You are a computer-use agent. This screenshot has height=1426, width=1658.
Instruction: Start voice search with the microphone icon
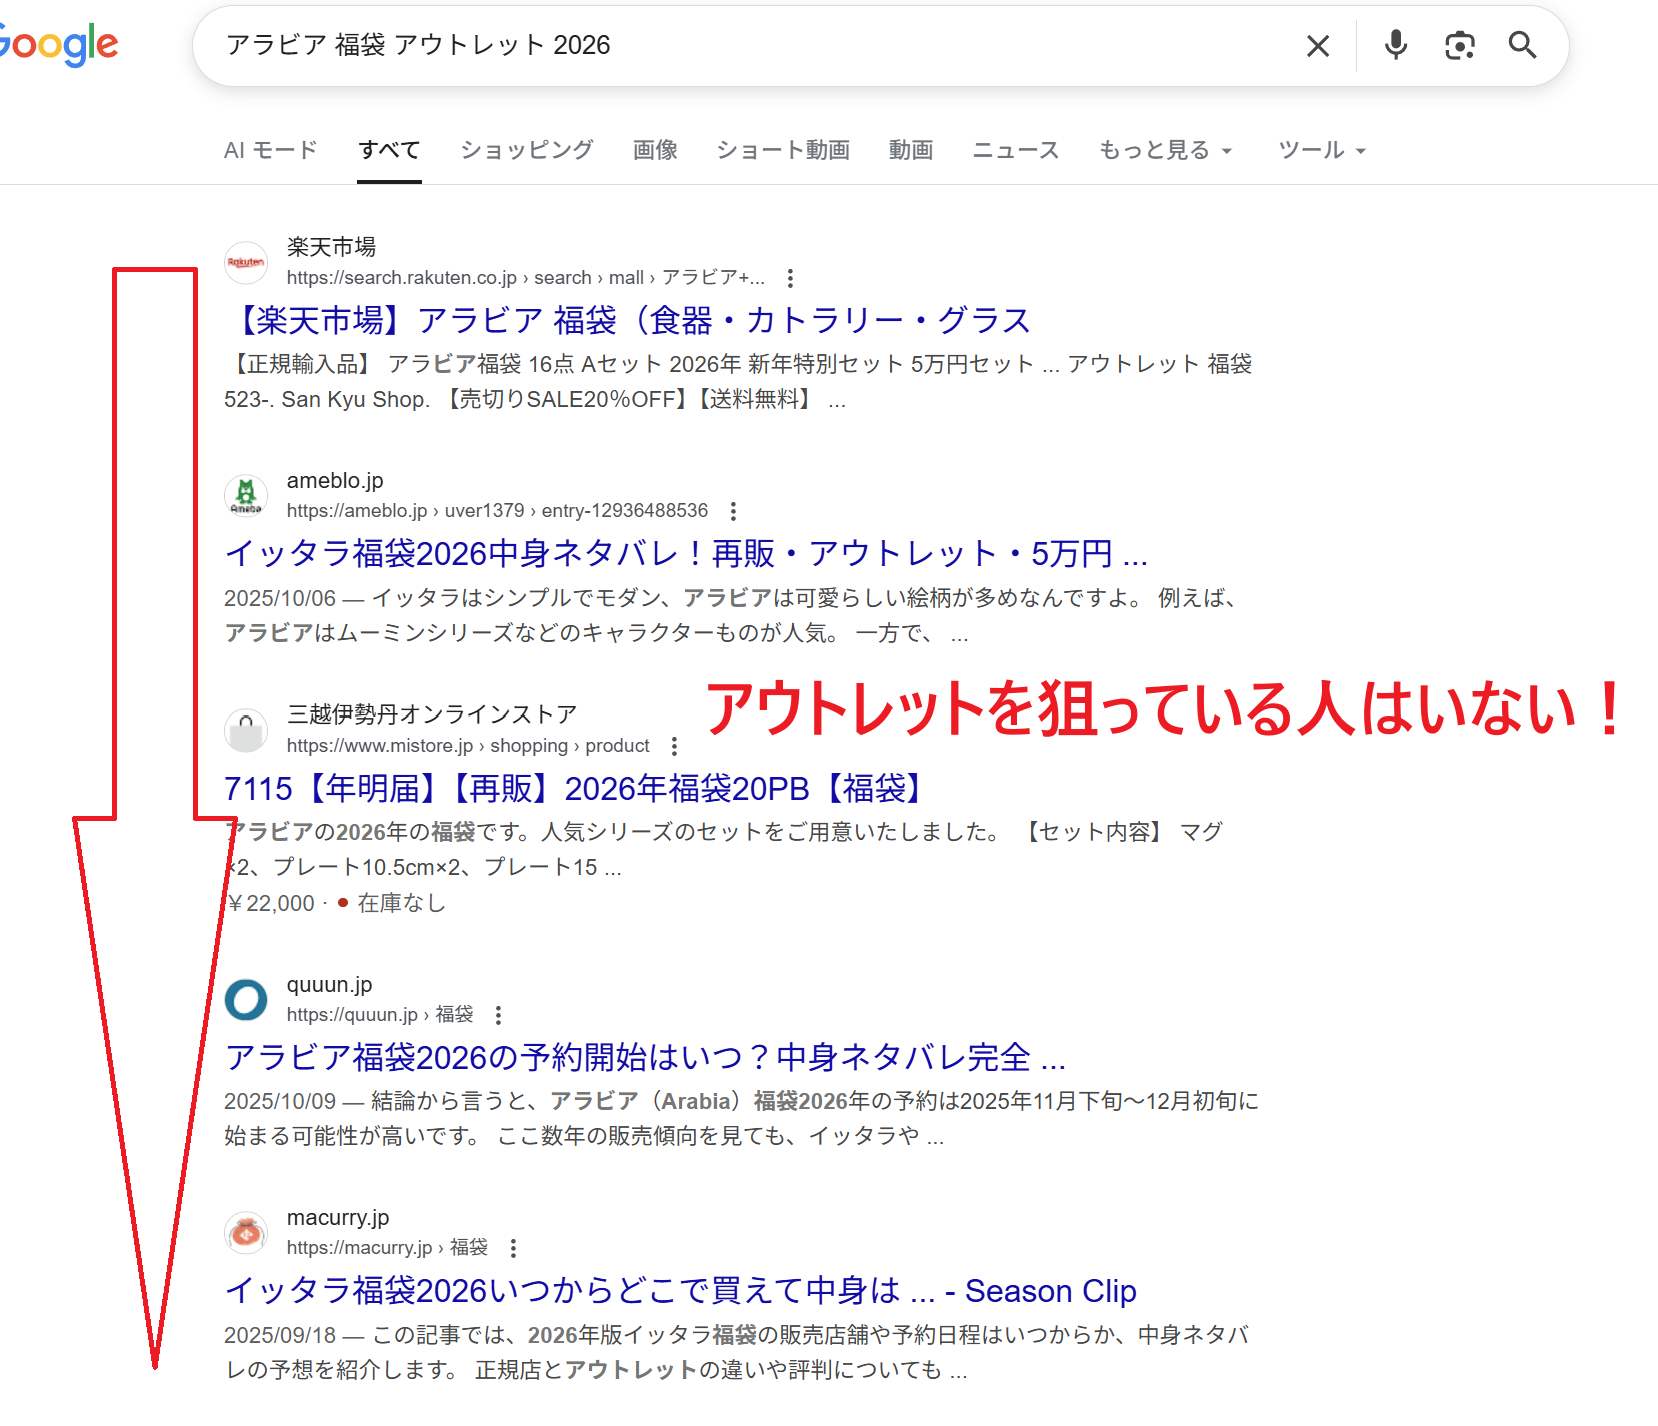pyautogui.click(x=1396, y=45)
